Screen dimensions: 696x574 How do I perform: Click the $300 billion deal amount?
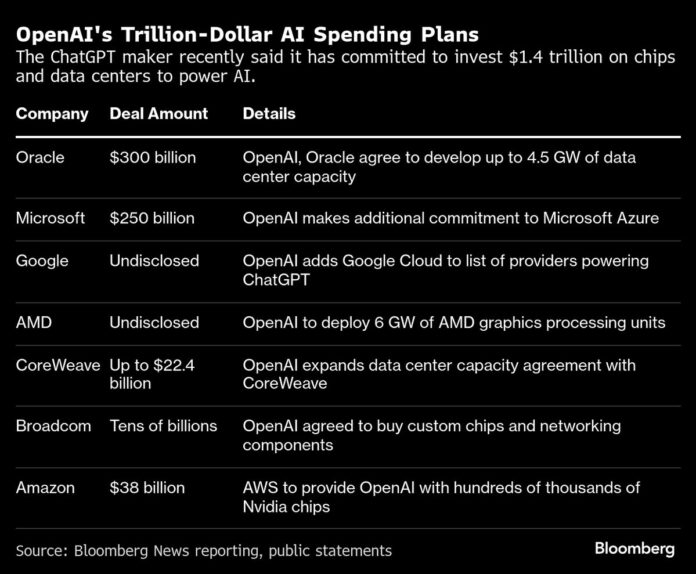point(152,157)
